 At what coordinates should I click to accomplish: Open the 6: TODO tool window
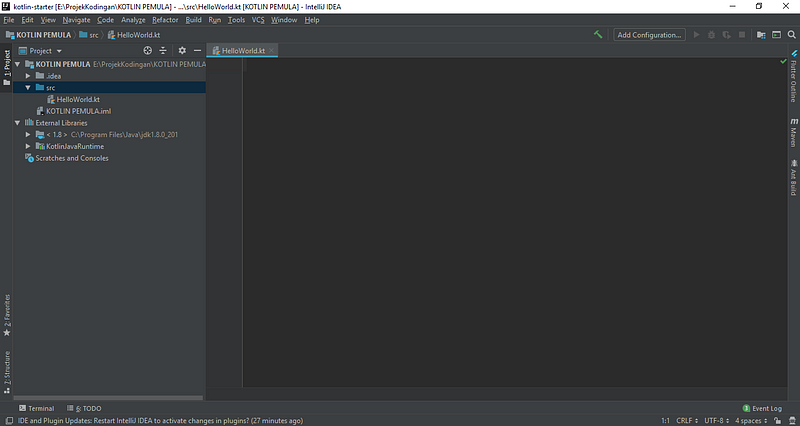pyautogui.click(x=84, y=408)
